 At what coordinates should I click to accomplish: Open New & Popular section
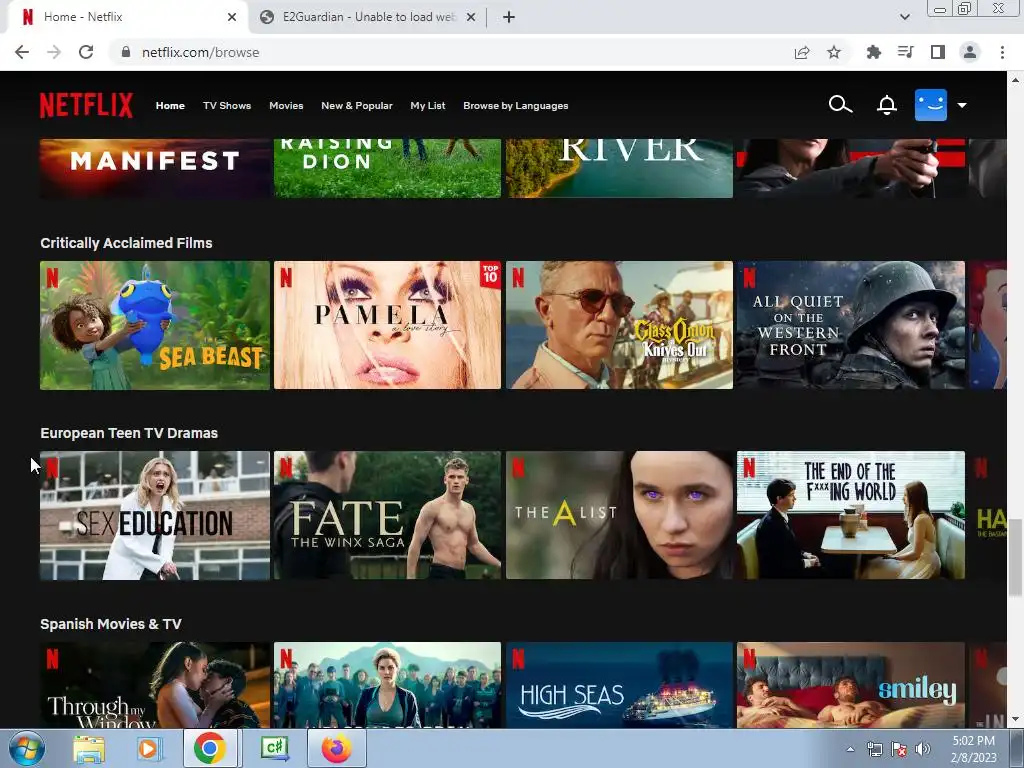tap(357, 105)
